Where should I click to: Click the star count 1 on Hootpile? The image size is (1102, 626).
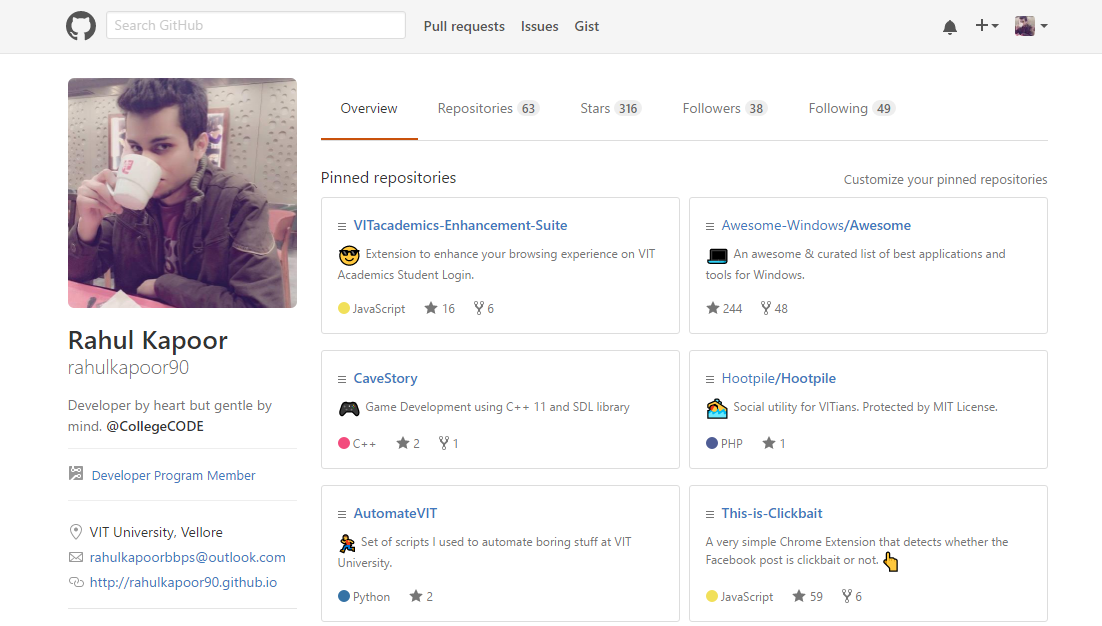(774, 443)
